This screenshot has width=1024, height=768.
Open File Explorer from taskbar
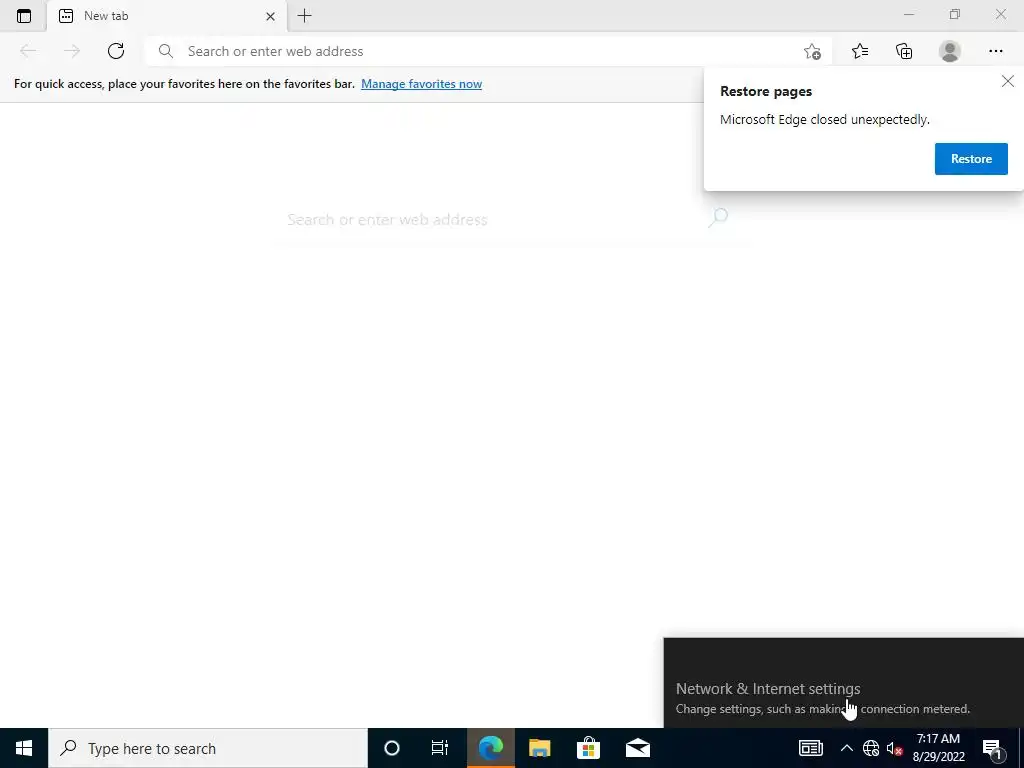tap(539, 748)
